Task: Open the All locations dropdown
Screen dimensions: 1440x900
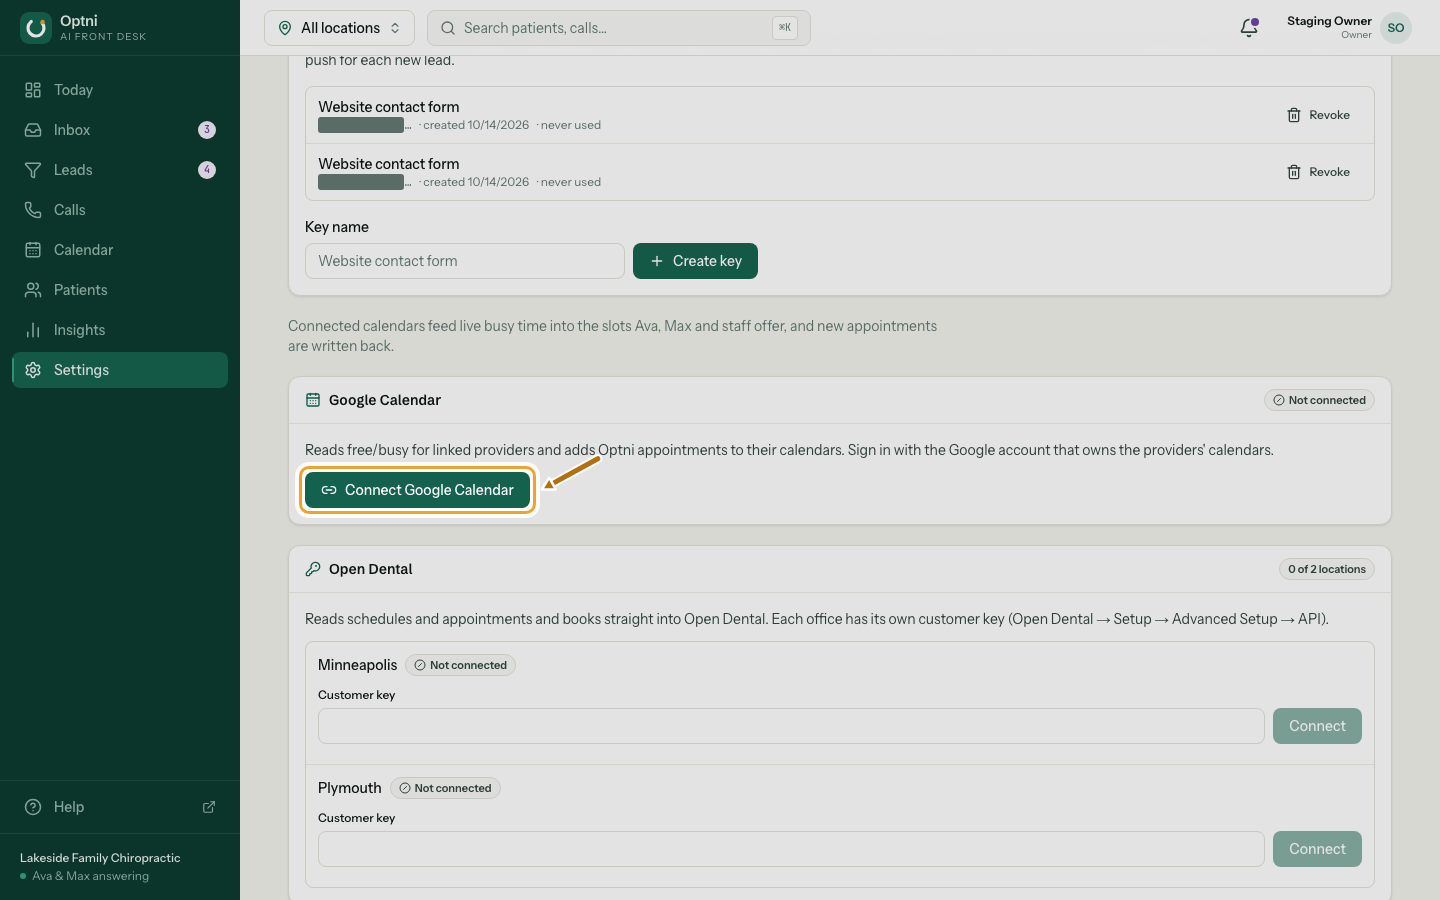Action: click(x=339, y=28)
